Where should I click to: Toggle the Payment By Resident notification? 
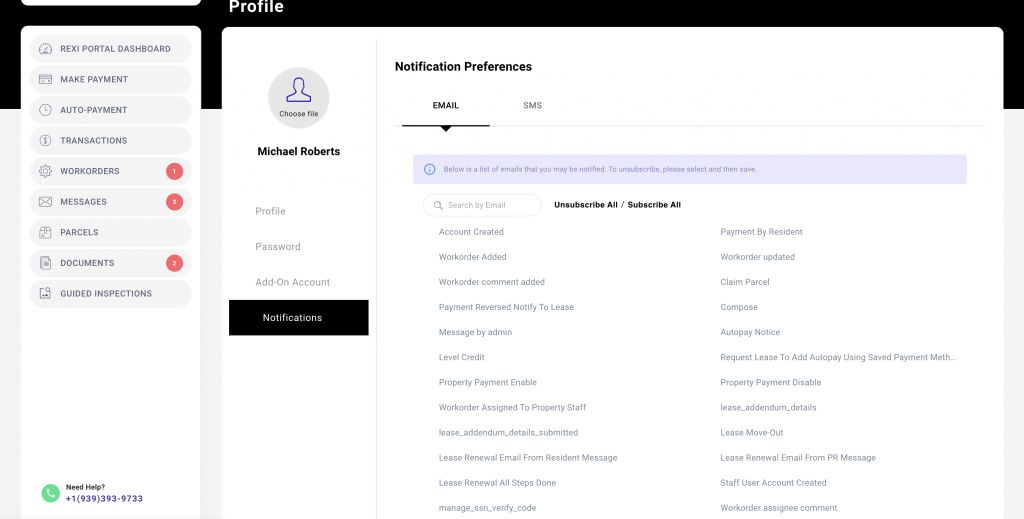coord(761,232)
